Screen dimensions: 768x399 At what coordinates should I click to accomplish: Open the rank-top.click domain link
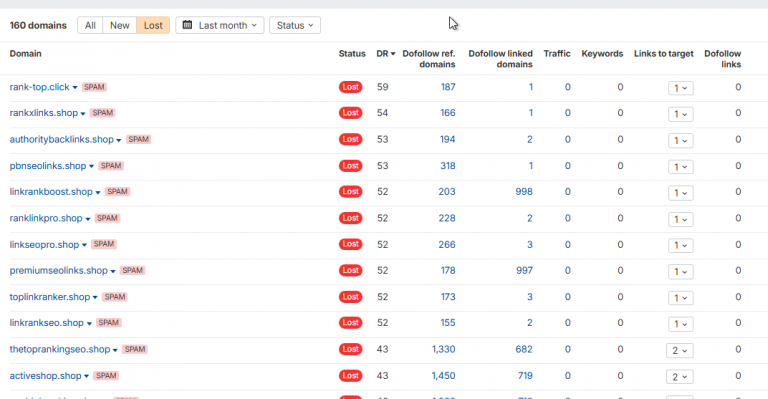(x=40, y=87)
